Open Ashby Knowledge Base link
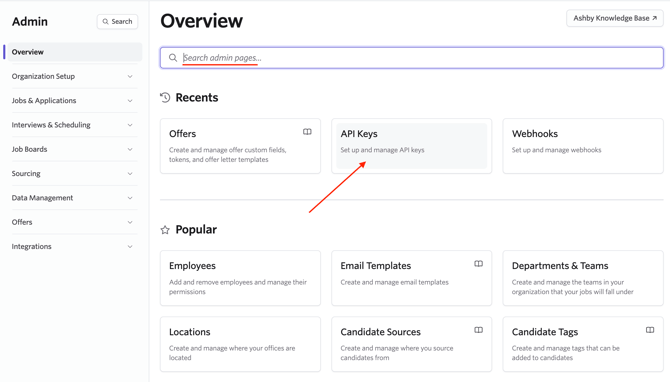670x382 pixels. (x=615, y=18)
